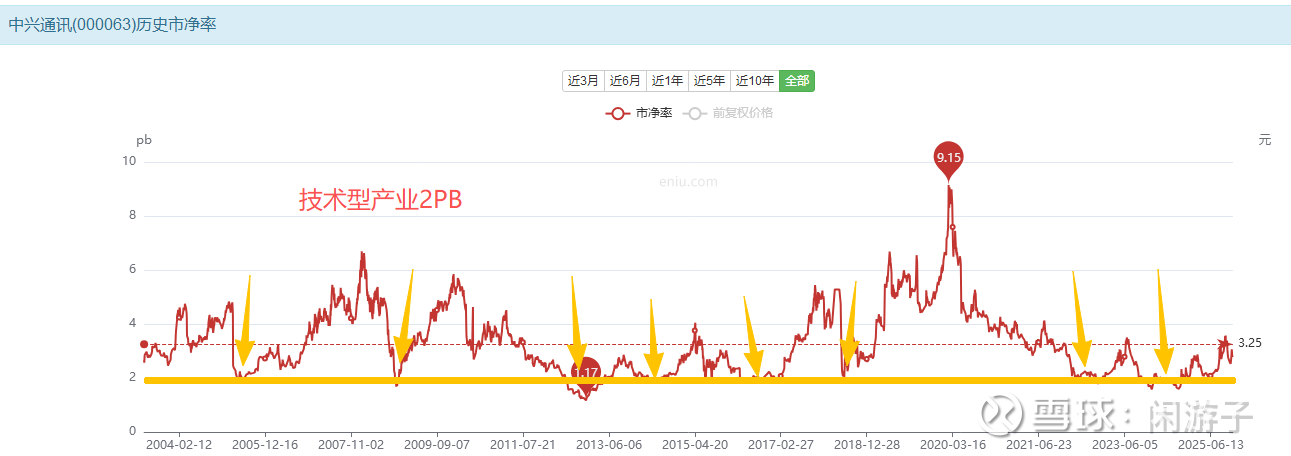
Task: Click the 2007-11-02 axis date label
Action: pyautogui.click(x=351, y=444)
